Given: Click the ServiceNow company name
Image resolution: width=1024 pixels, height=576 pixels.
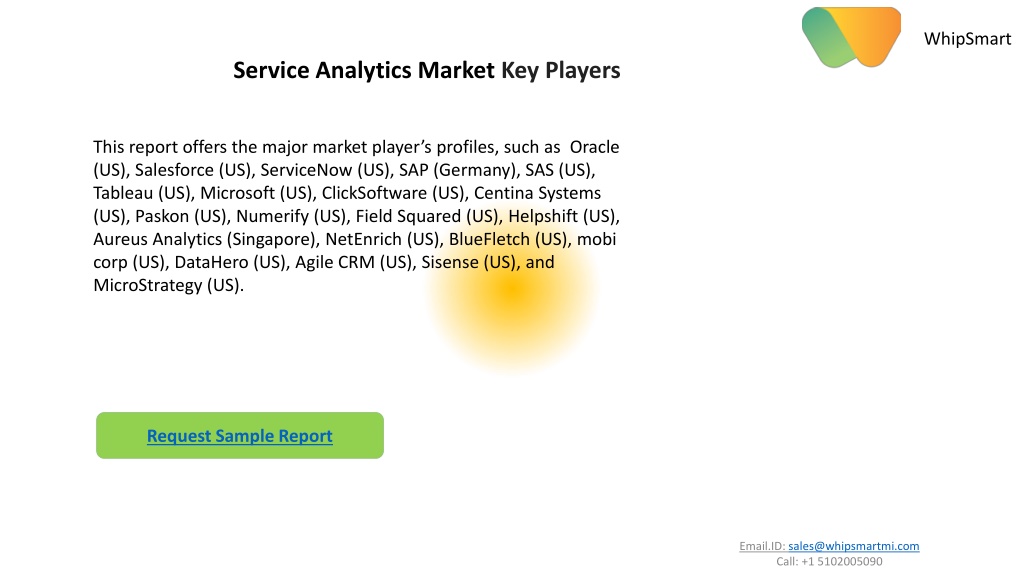Looking at the screenshot, I should (x=306, y=170).
